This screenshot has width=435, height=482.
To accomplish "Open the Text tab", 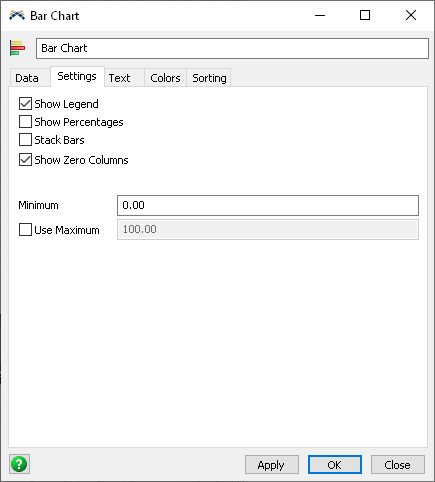I will (x=119, y=78).
